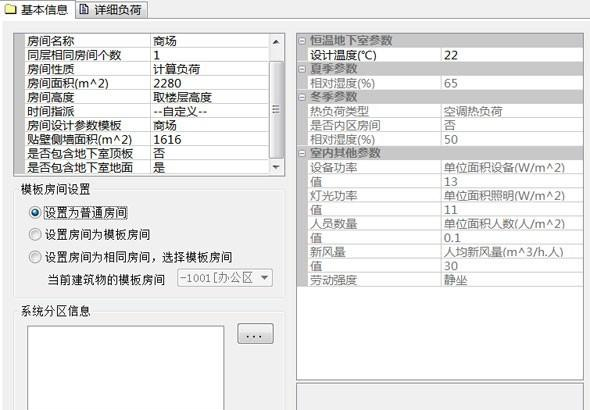The width and height of the screenshot is (590, 410).
Task: Click the room property list scrollbar thumb
Action: 276,109
